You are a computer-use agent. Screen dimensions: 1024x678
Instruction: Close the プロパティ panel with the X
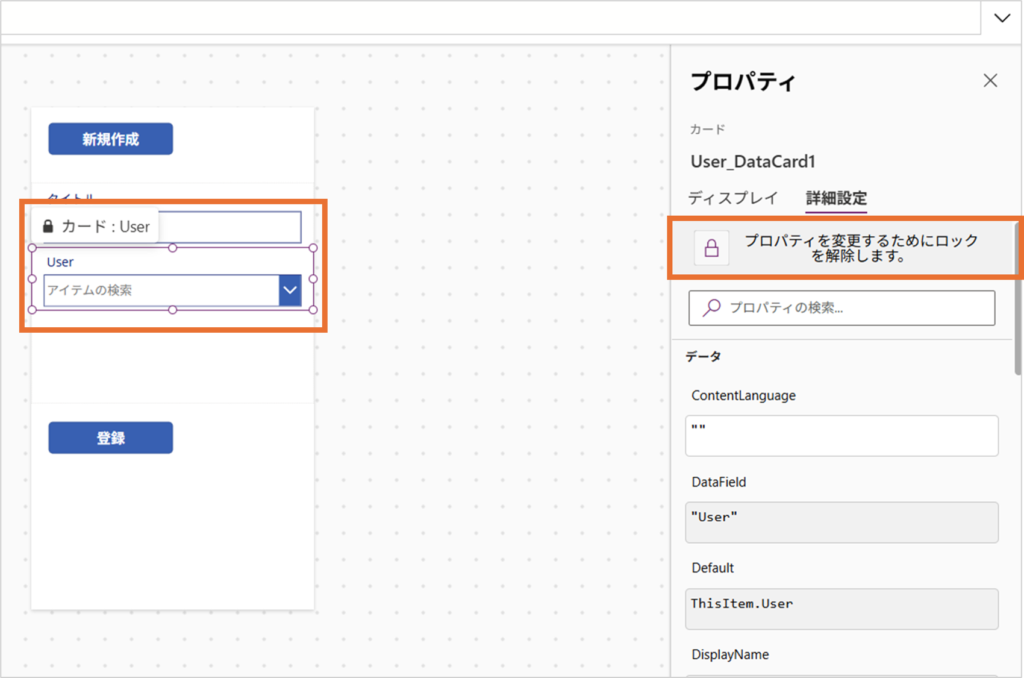tap(990, 81)
